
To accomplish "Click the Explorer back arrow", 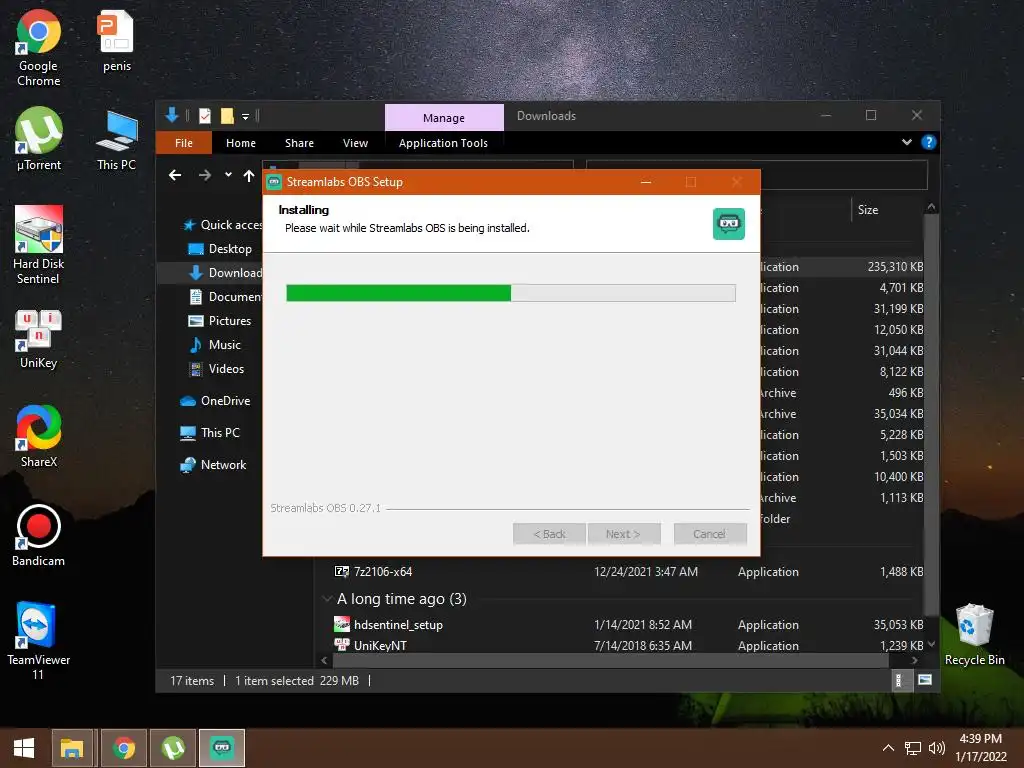I will point(175,175).
